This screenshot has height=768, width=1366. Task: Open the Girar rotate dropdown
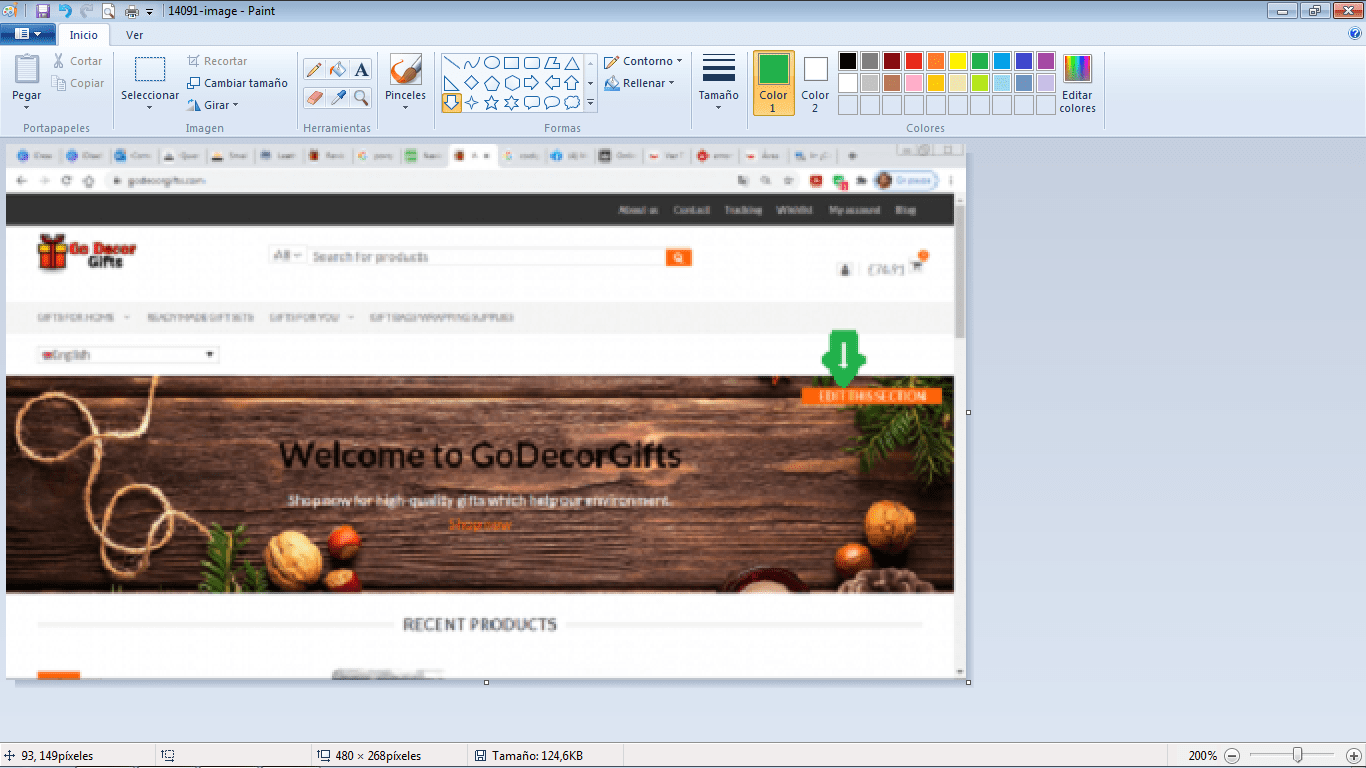[213, 105]
